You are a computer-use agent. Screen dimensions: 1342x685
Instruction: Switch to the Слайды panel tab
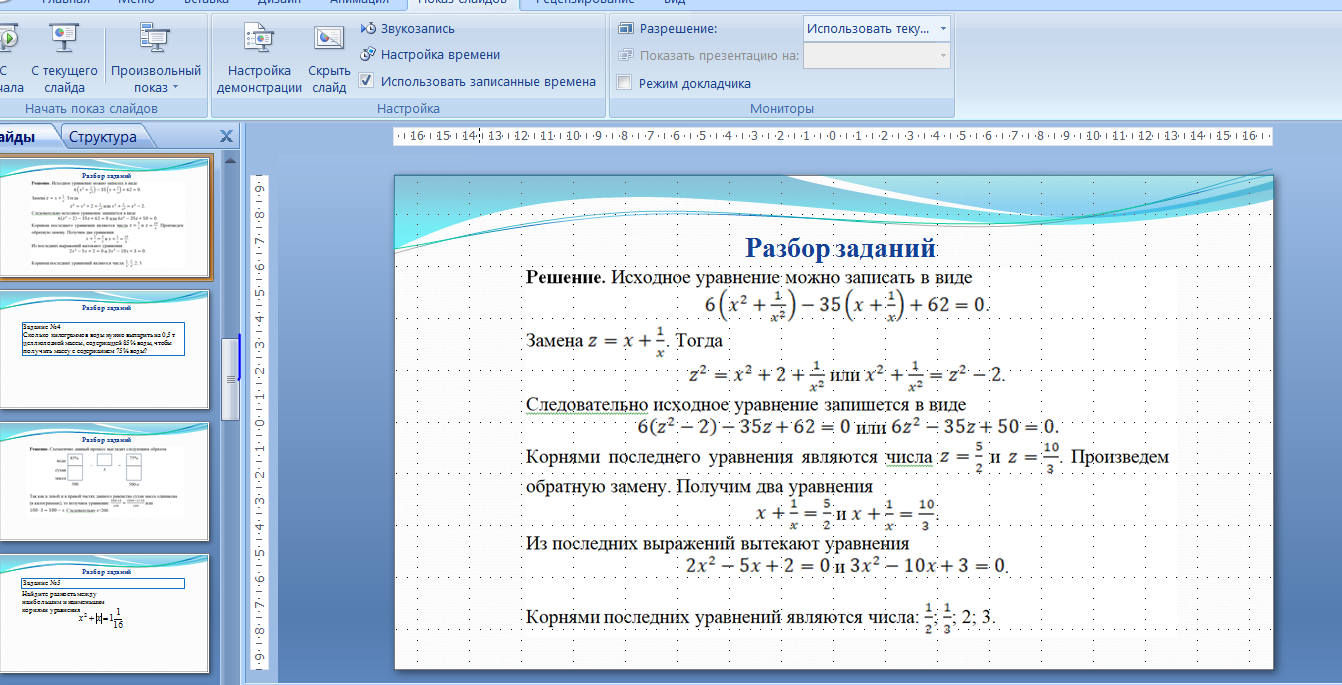(20, 137)
